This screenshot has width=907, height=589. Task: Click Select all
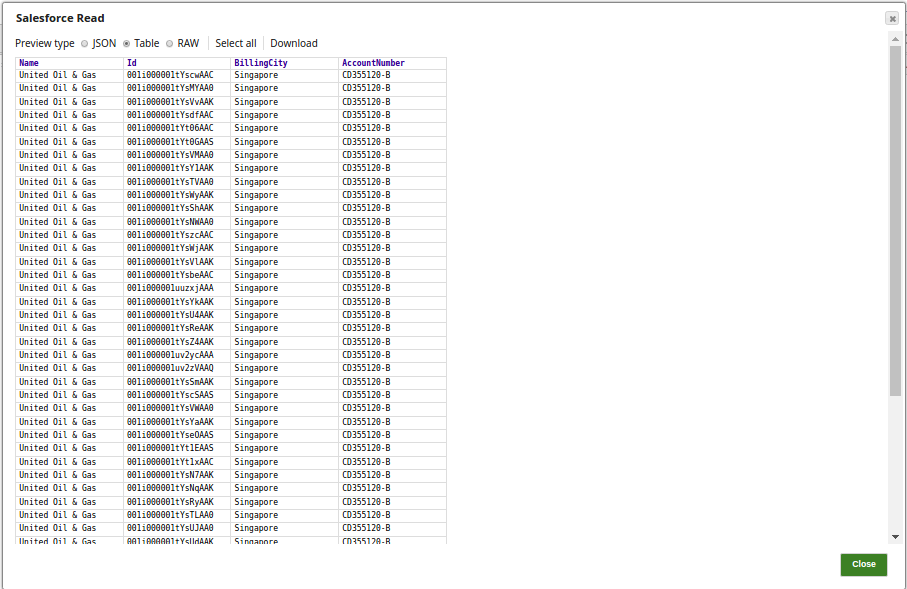point(235,43)
